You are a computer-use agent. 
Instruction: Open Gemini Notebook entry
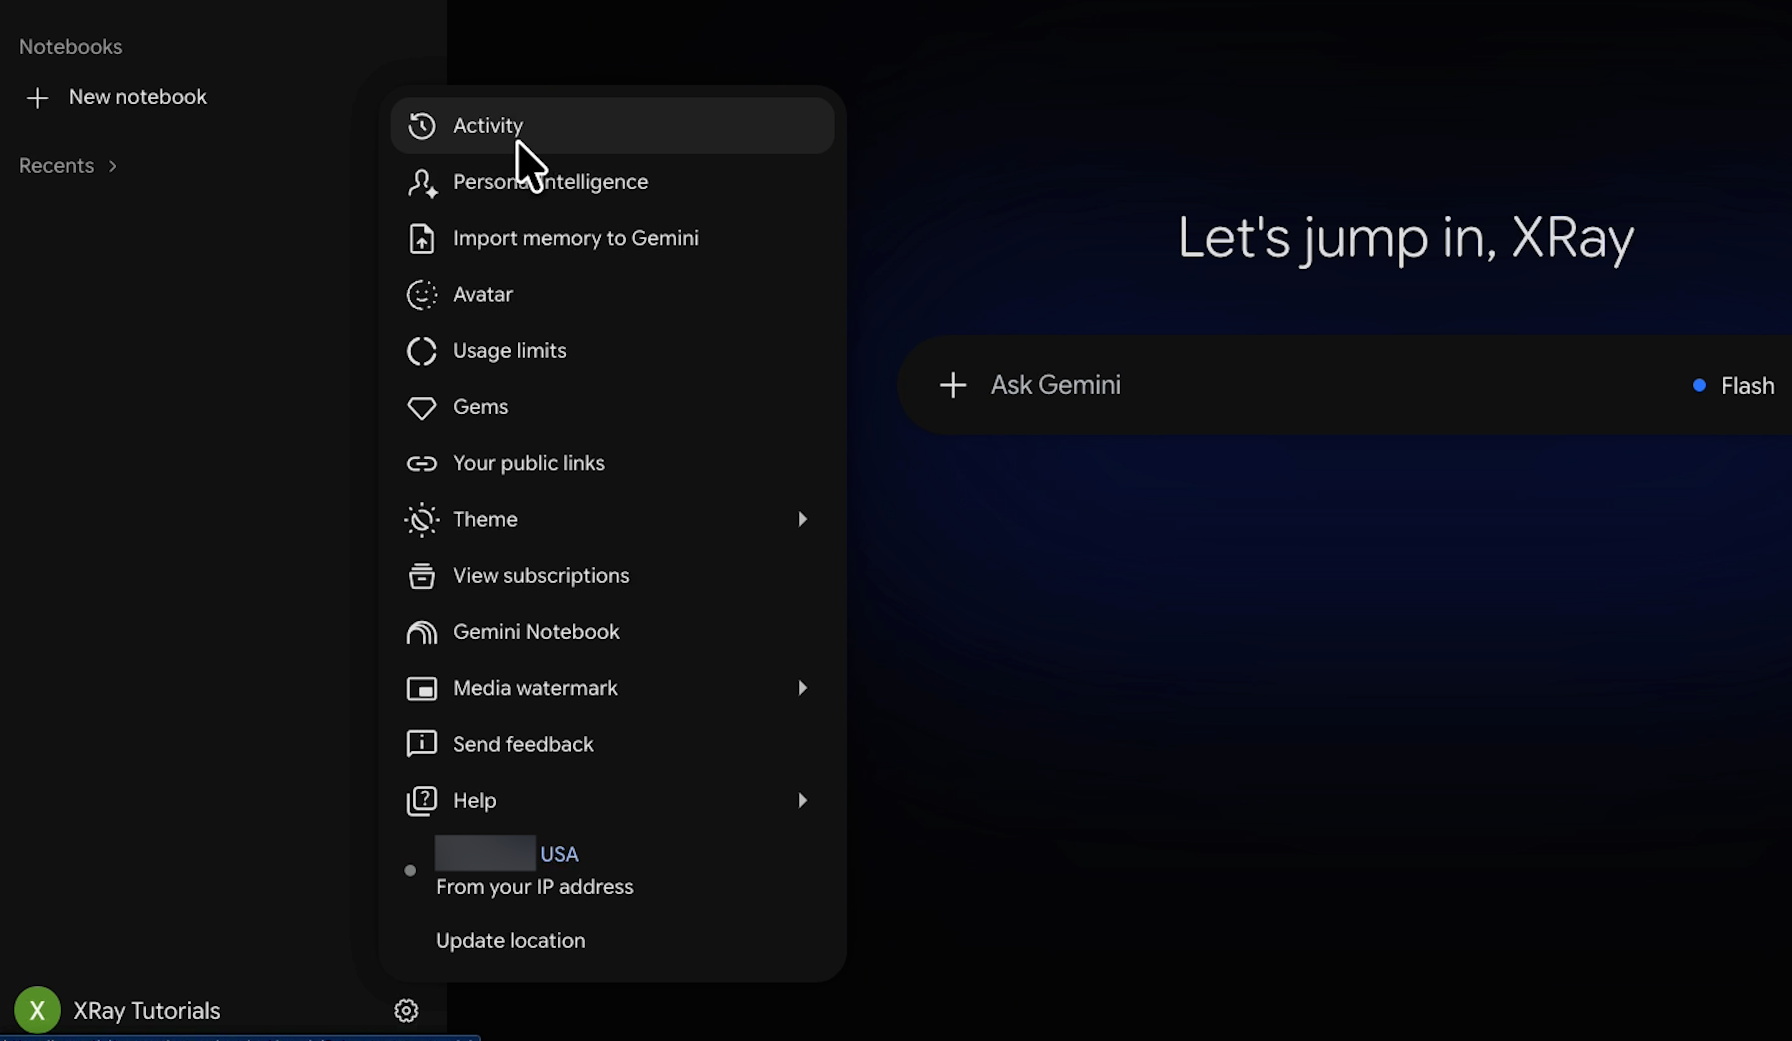[x=612, y=632]
